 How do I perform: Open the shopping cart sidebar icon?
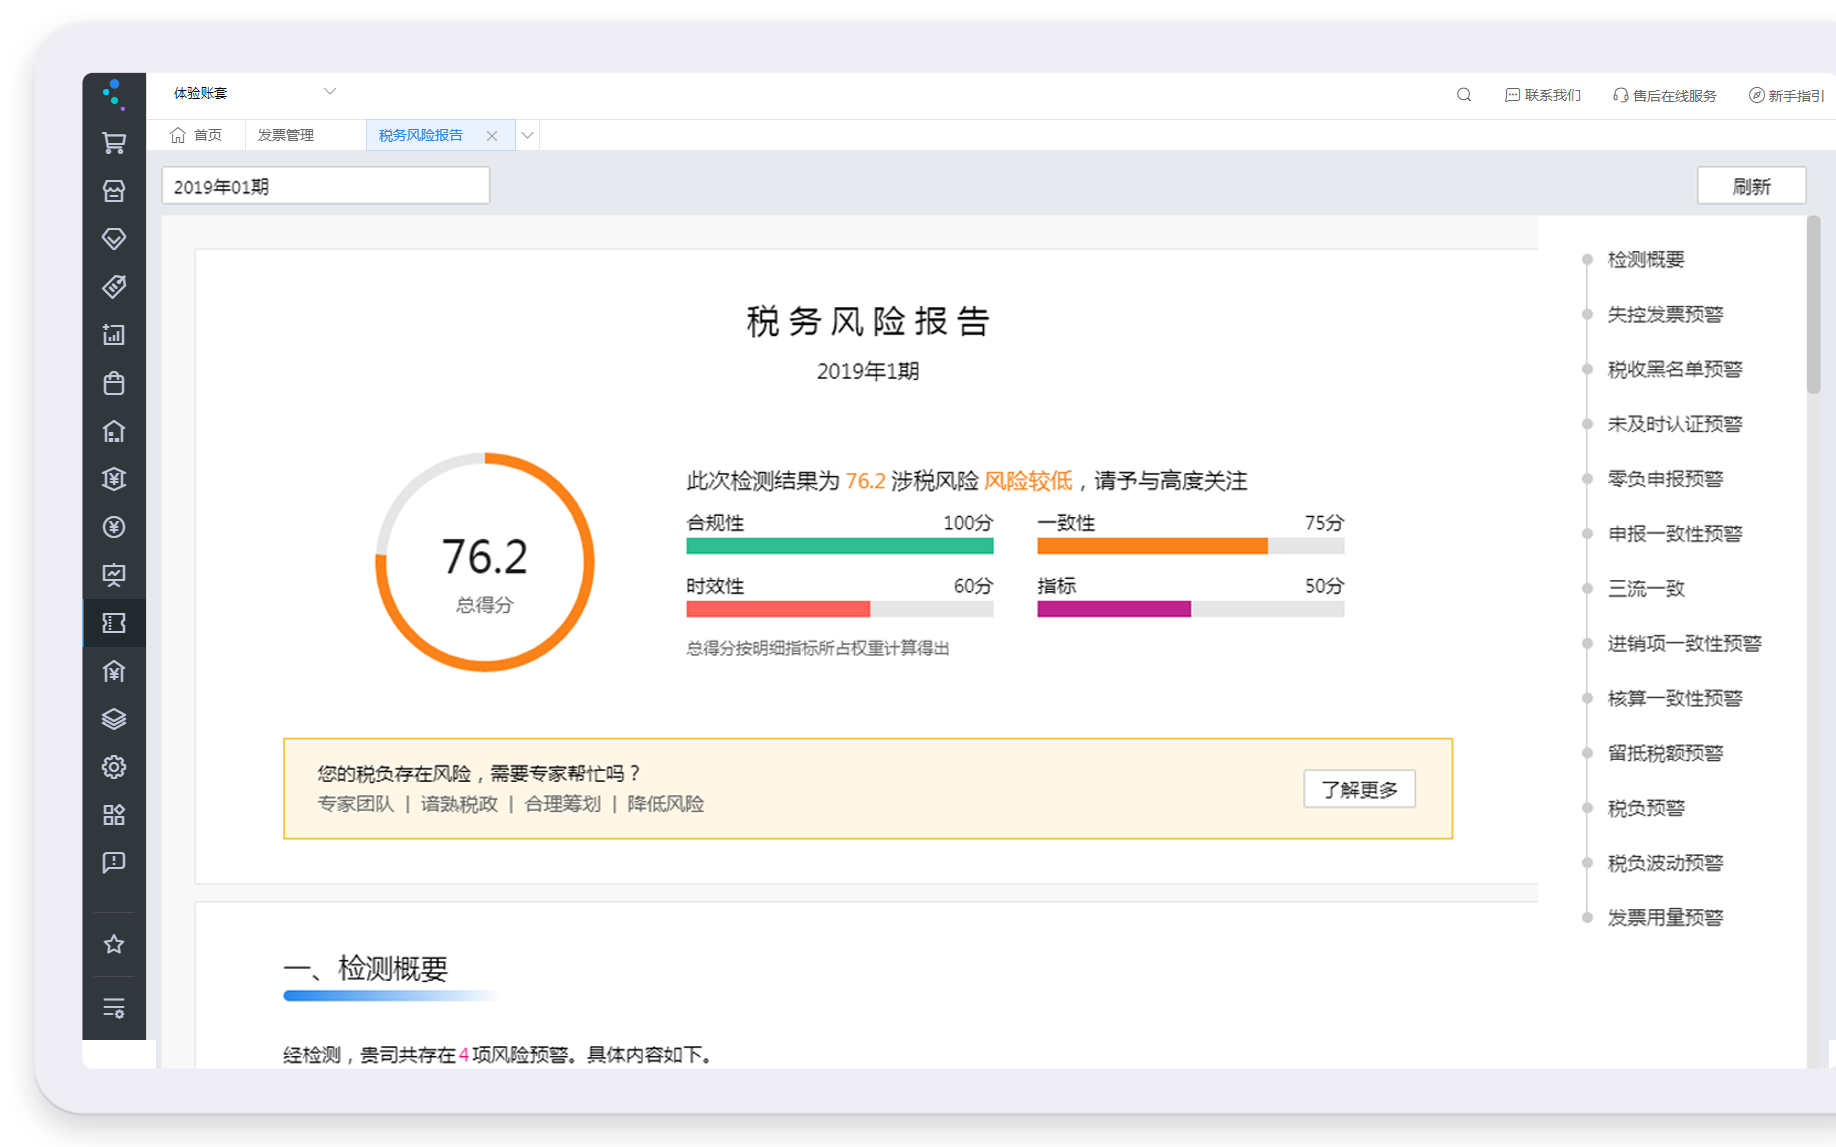(x=114, y=143)
